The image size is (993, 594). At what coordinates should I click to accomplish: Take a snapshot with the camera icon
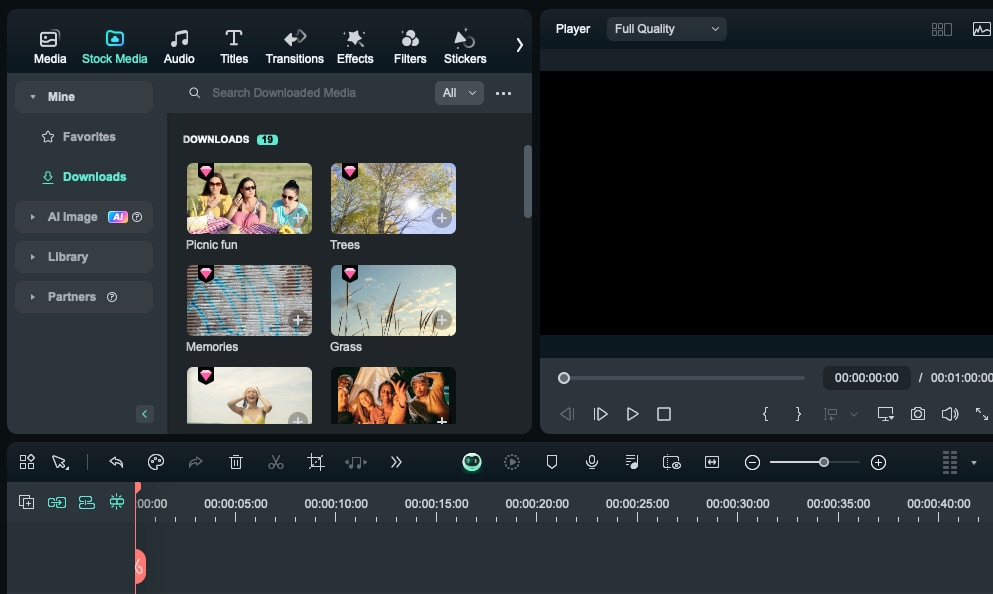[x=918, y=414]
